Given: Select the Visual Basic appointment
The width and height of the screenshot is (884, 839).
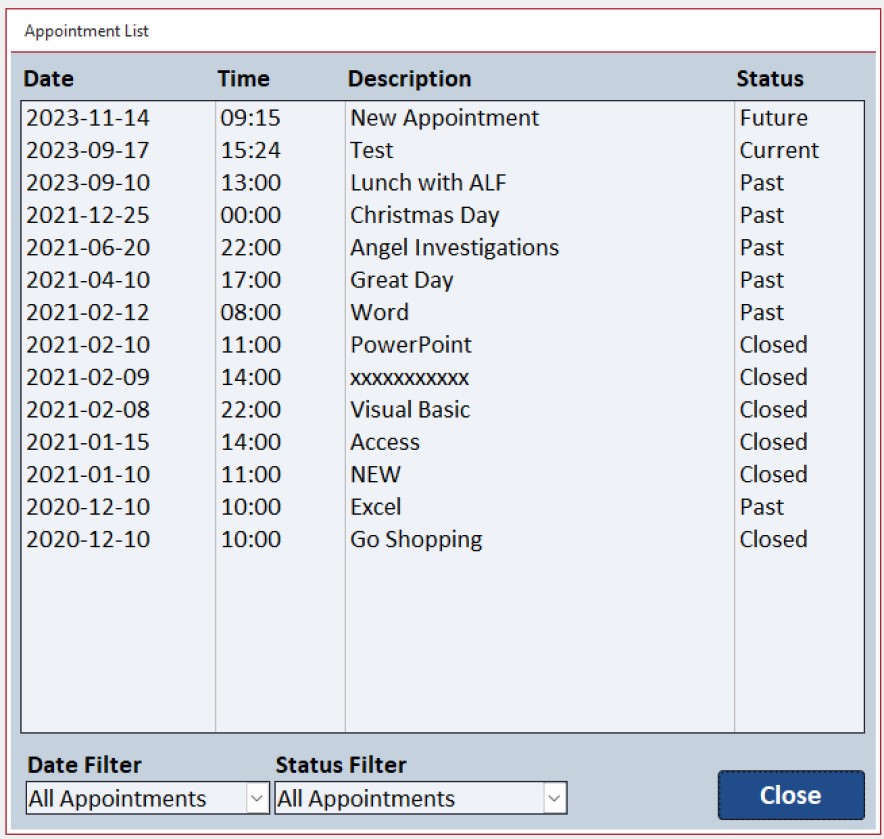Looking at the screenshot, I should coord(409,410).
